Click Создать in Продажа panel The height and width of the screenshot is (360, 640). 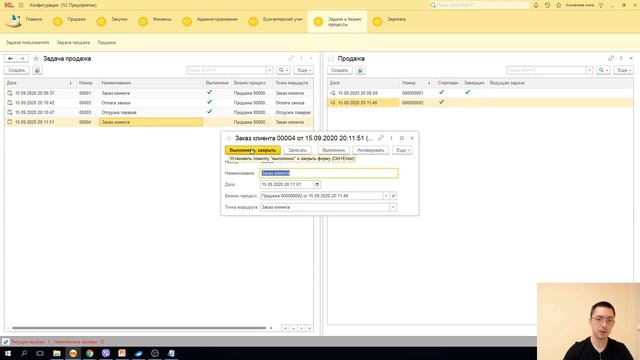coord(340,70)
